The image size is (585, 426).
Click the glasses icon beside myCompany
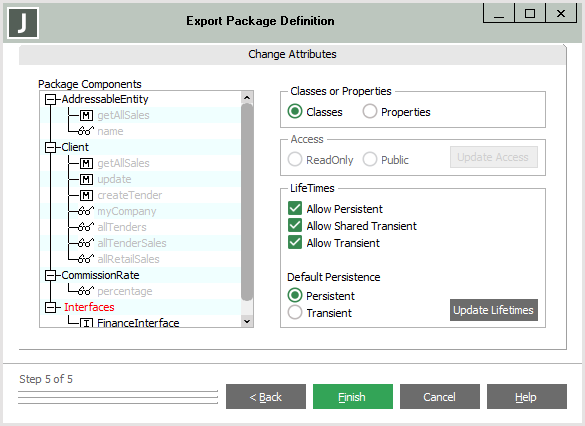(x=86, y=211)
